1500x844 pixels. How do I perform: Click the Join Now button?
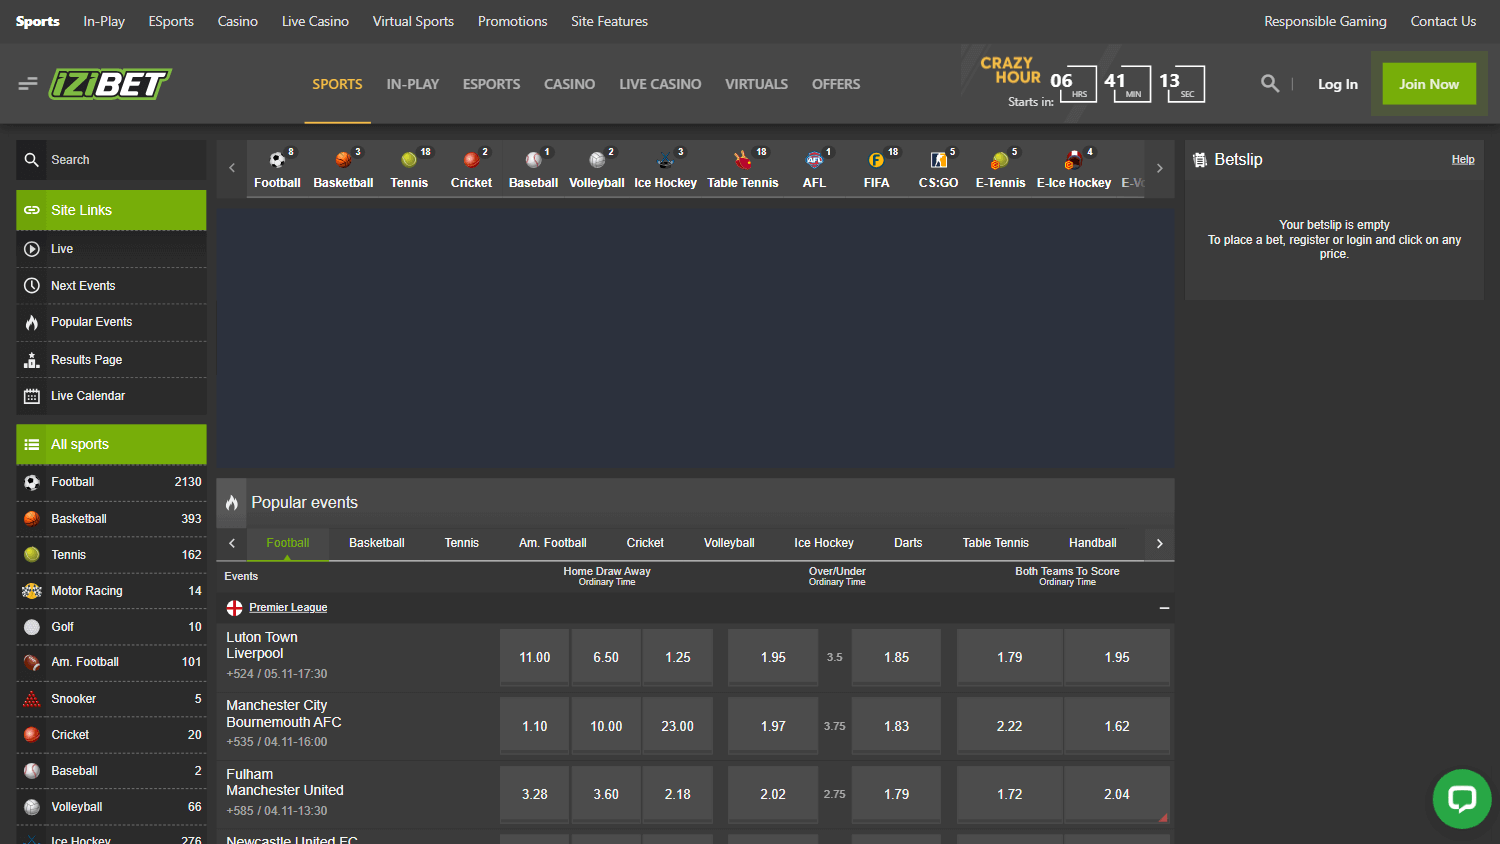(x=1429, y=84)
